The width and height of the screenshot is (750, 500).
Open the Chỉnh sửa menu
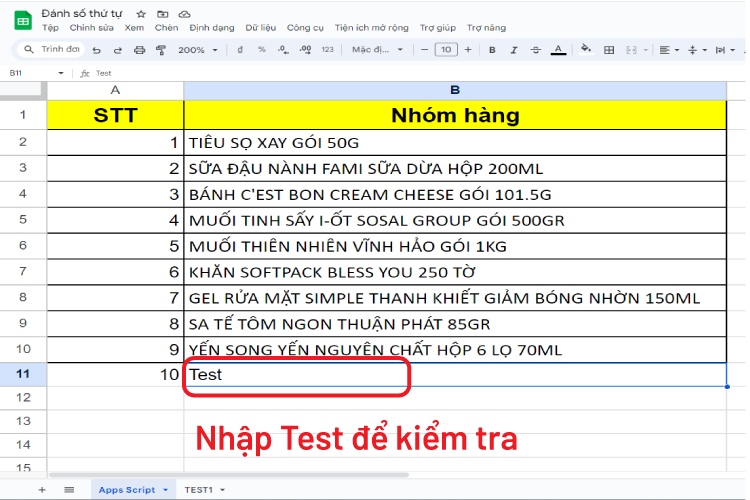coord(91,28)
